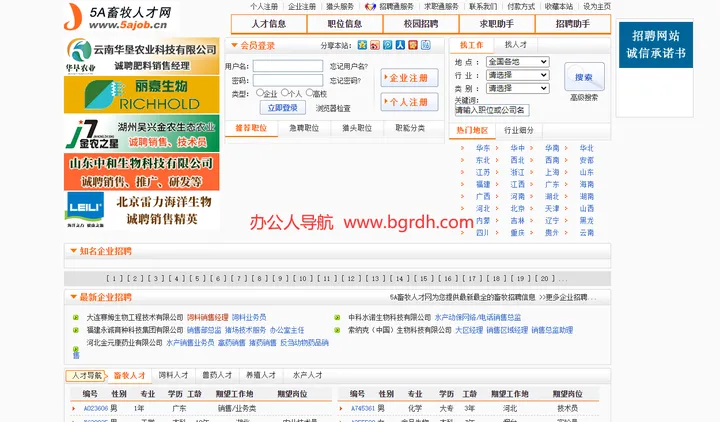Click the 密码 input field
This screenshot has width=720, height=422.
click(x=288, y=80)
